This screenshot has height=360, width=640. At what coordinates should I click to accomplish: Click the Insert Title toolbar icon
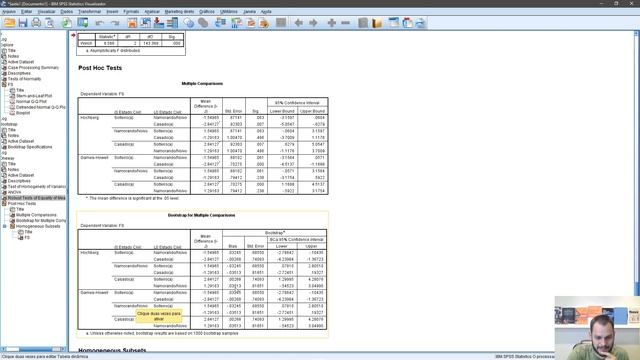407,23
